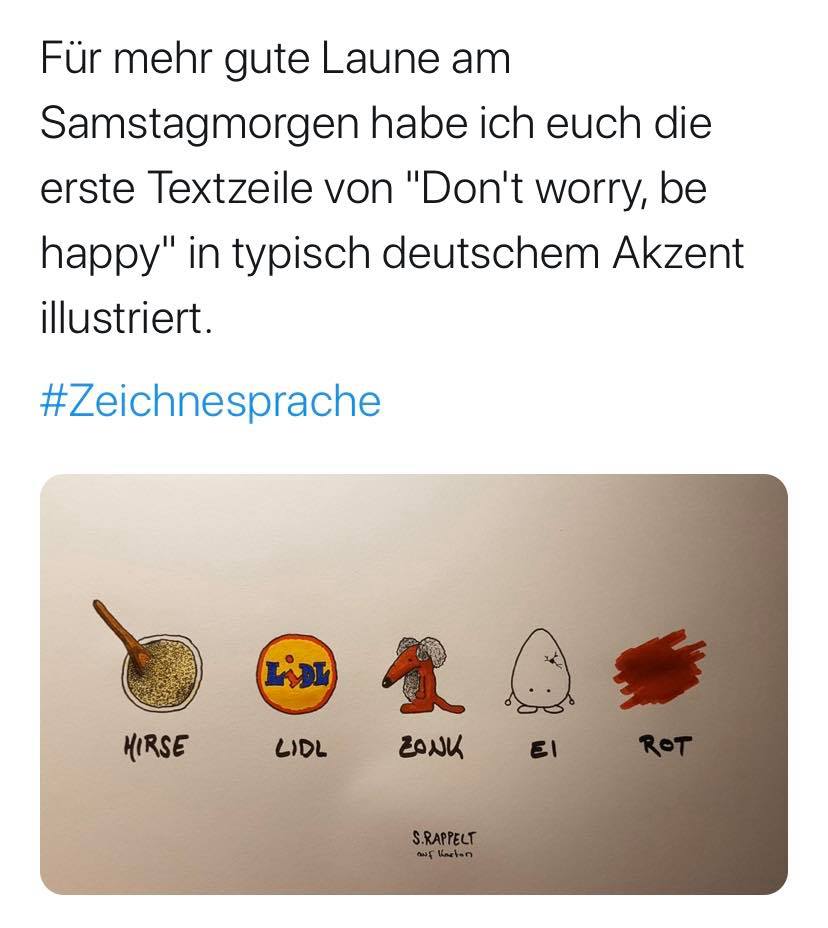The height and width of the screenshot is (928, 828).
Task: Click the cracked egg character drawing
Action: click(540, 669)
